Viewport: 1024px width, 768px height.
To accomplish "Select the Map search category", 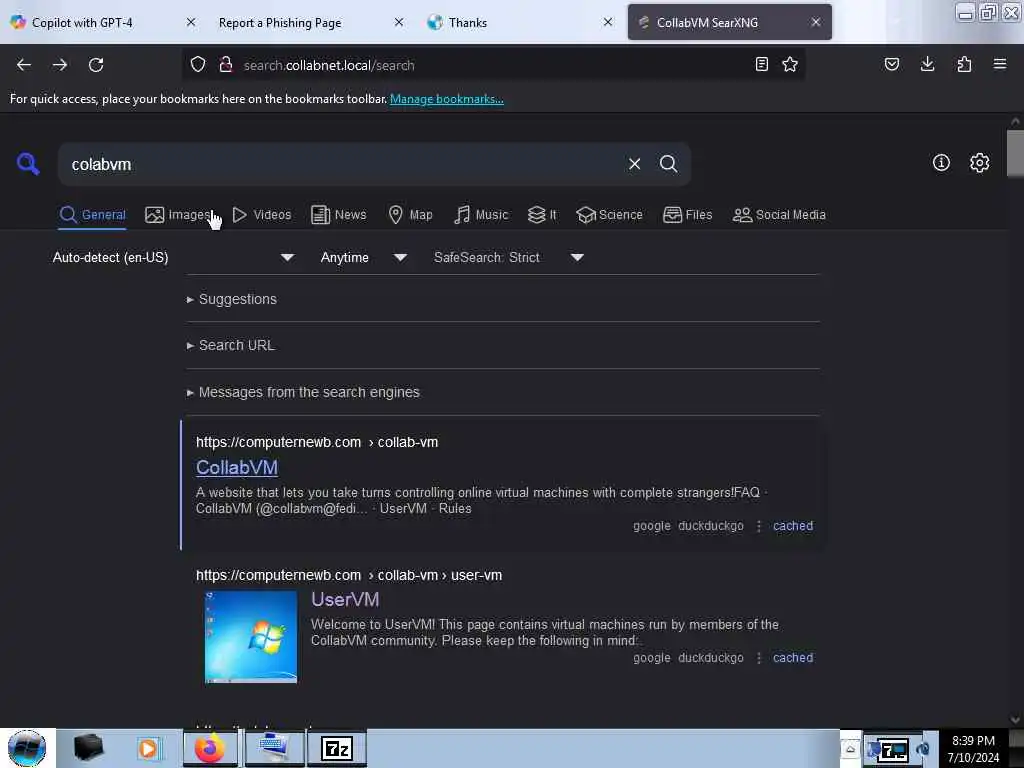I will [x=410, y=215].
